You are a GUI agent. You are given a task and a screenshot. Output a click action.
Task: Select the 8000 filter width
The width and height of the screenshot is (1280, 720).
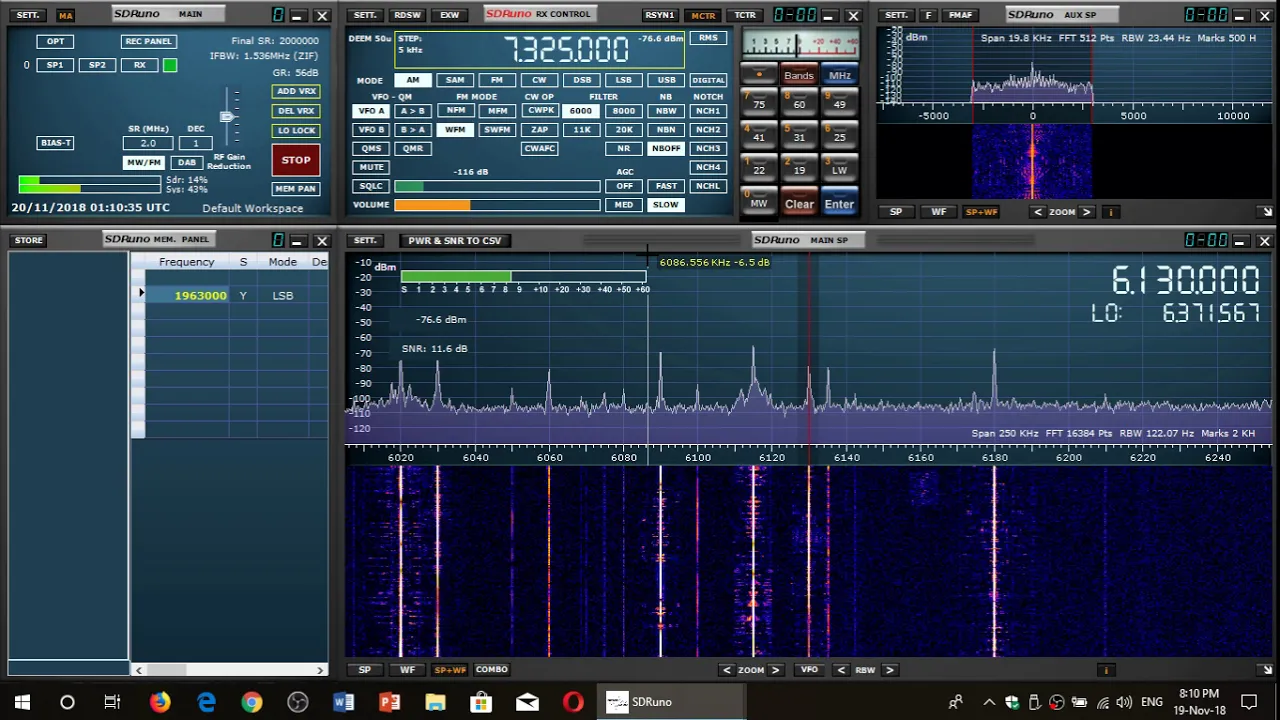click(623, 111)
